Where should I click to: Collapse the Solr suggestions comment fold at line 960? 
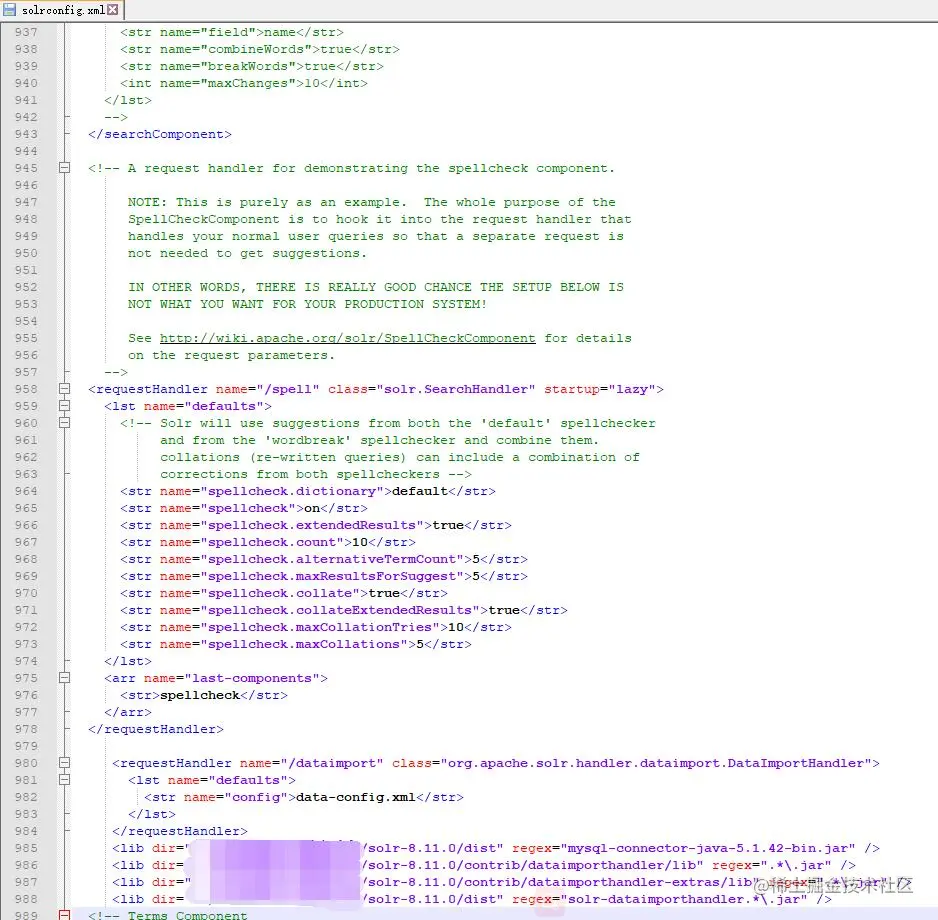(64, 423)
